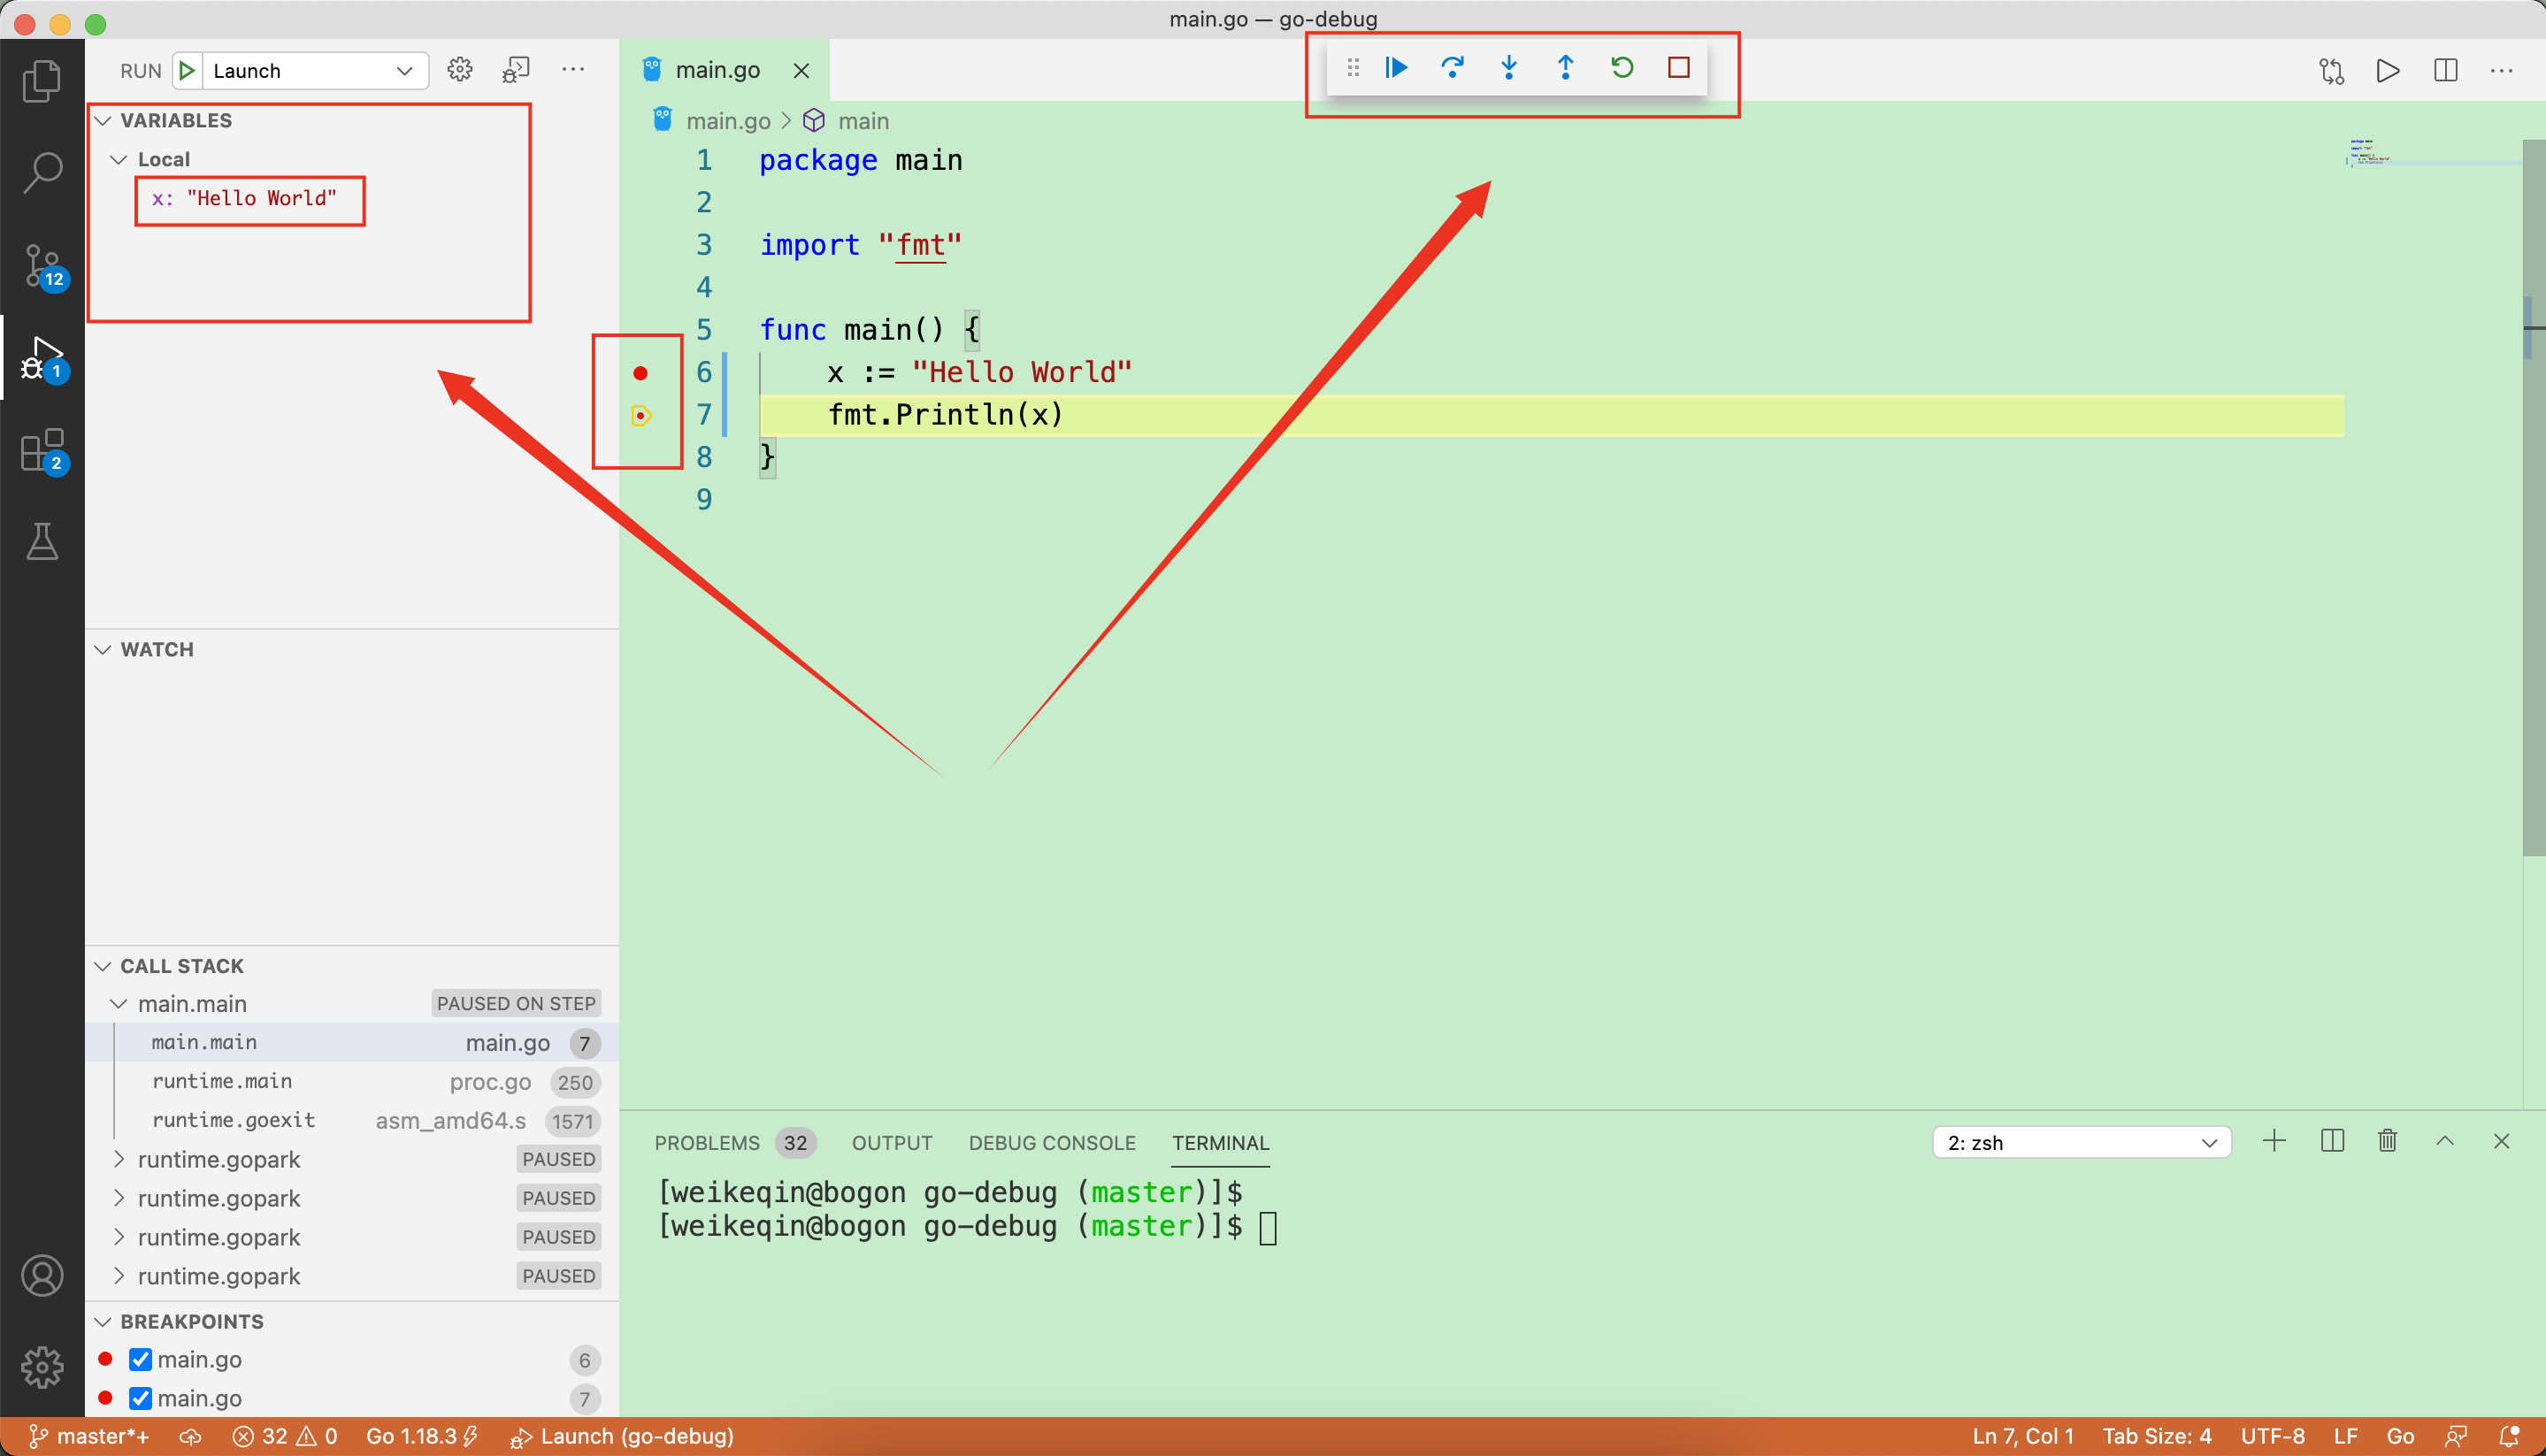The width and height of the screenshot is (2546, 1456).
Task: Click Launch (go-debug) in status bar
Action: pos(622,1436)
